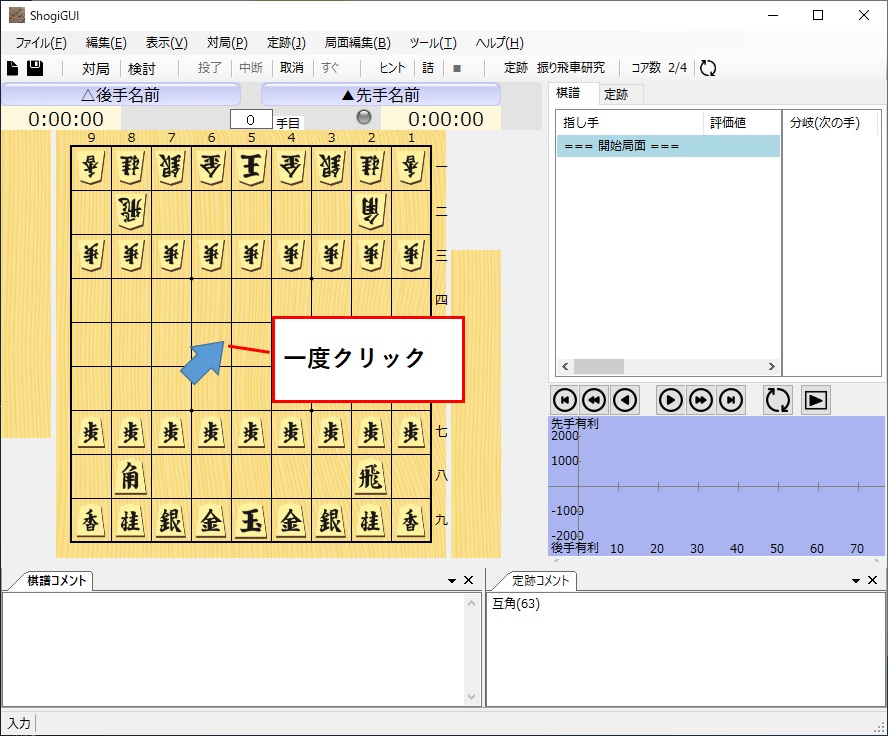Step forward one move button

(671, 400)
